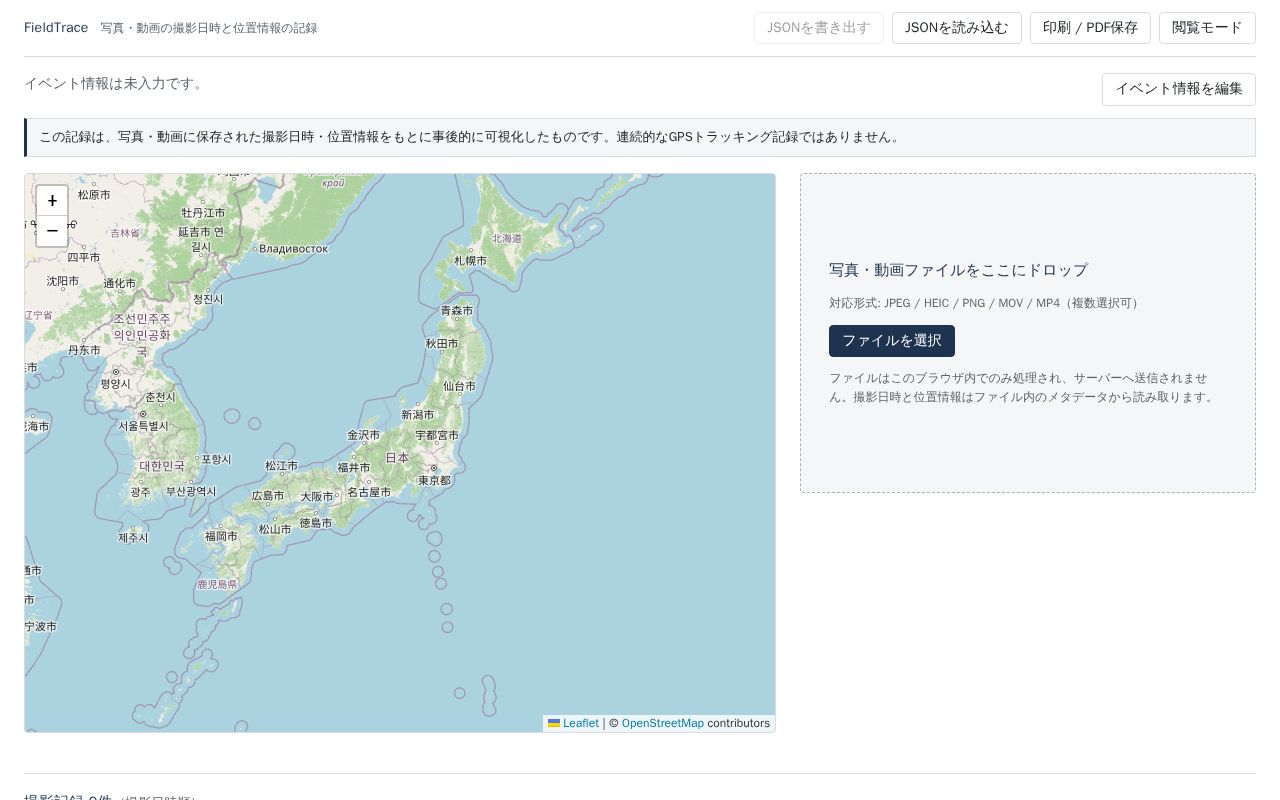Click the 名古屋市 label on map
1280x800 pixels.
pyautogui.click(x=369, y=492)
